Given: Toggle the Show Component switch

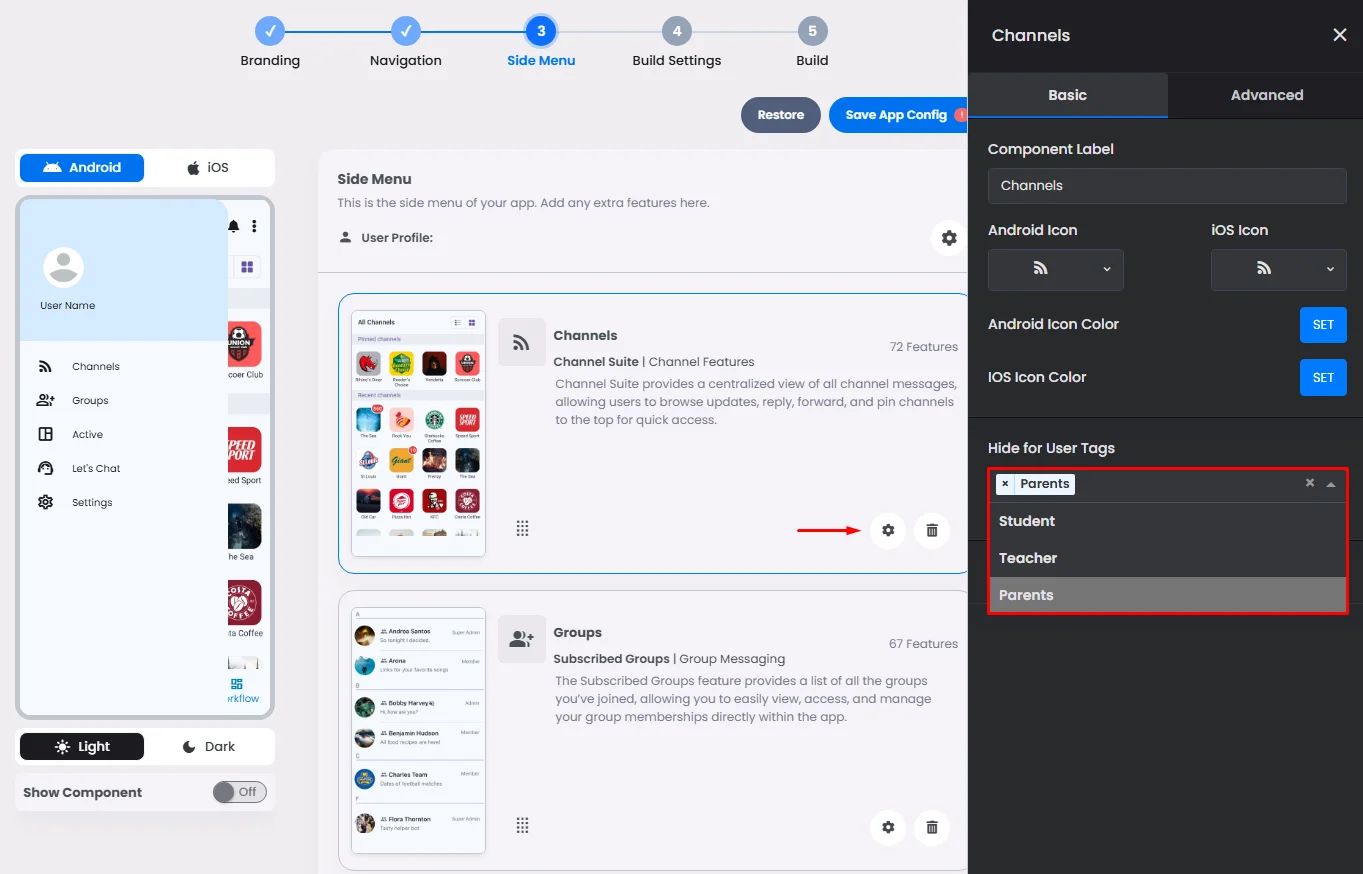Looking at the screenshot, I should [x=239, y=792].
